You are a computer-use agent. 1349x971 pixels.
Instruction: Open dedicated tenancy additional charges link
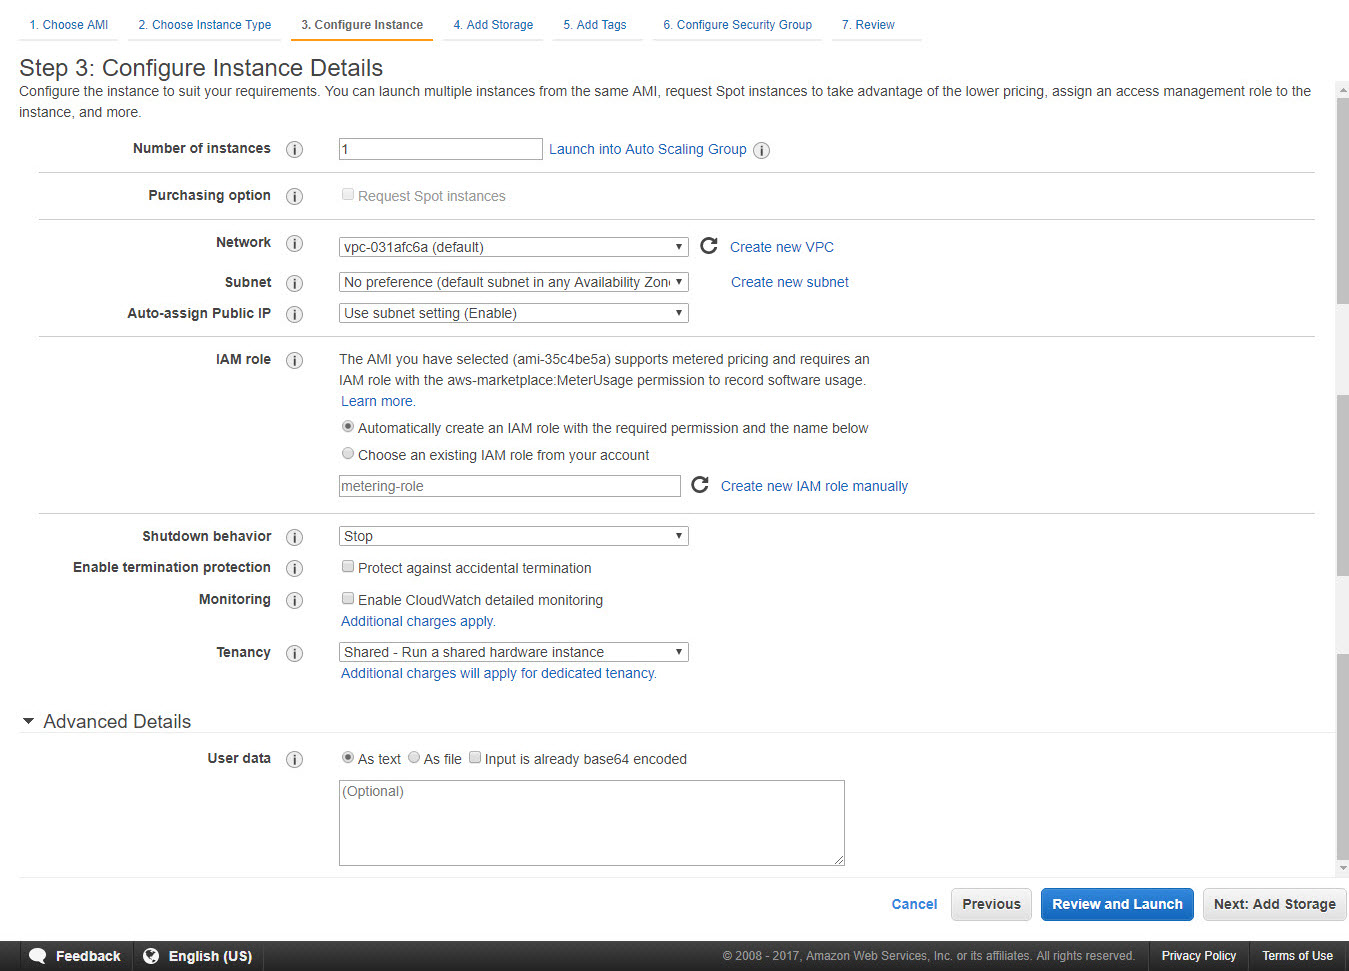tap(498, 673)
